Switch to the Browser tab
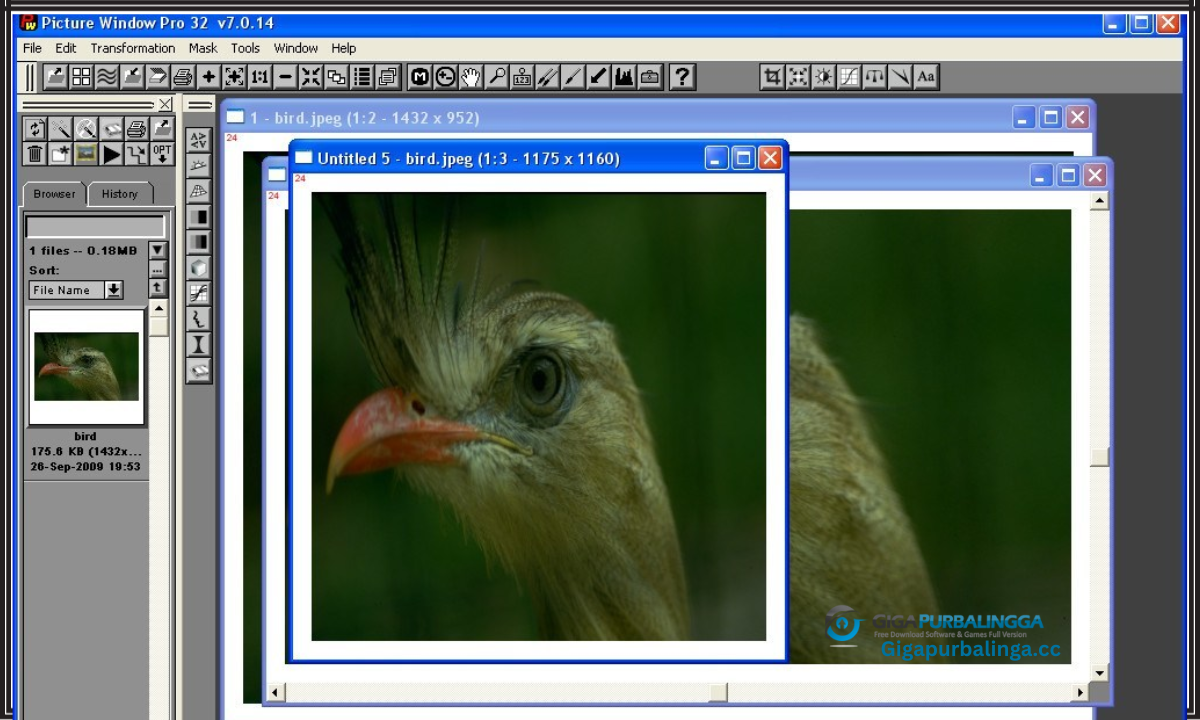Image resolution: width=1200 pixels, height=720 pixels. 54,194
